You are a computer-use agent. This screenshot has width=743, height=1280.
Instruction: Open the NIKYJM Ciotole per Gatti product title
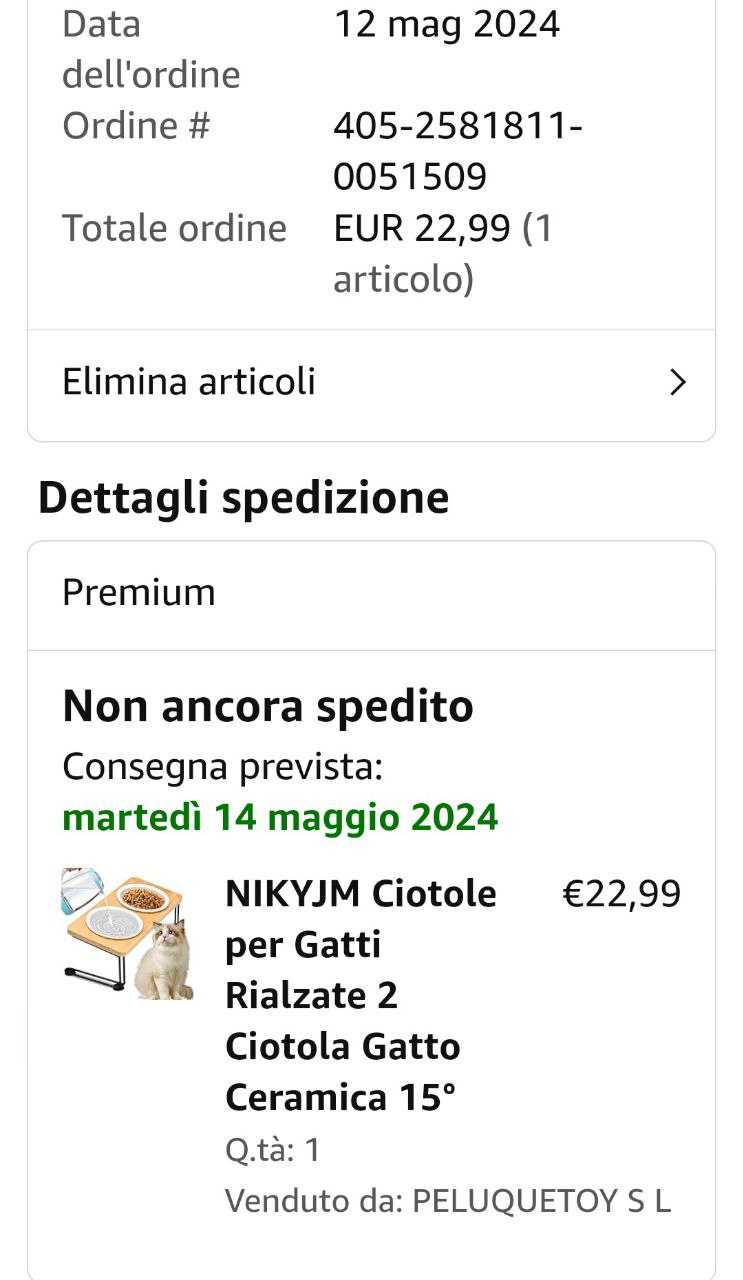click(361, 995)
